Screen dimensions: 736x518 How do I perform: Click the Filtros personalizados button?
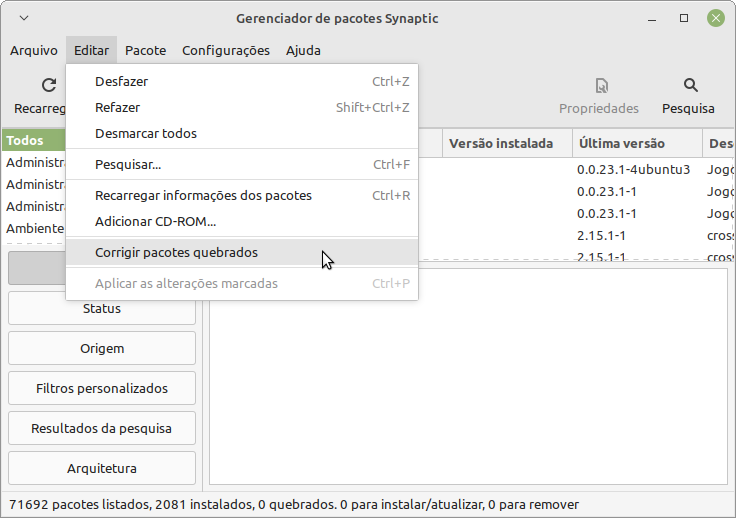pos(102,388)
